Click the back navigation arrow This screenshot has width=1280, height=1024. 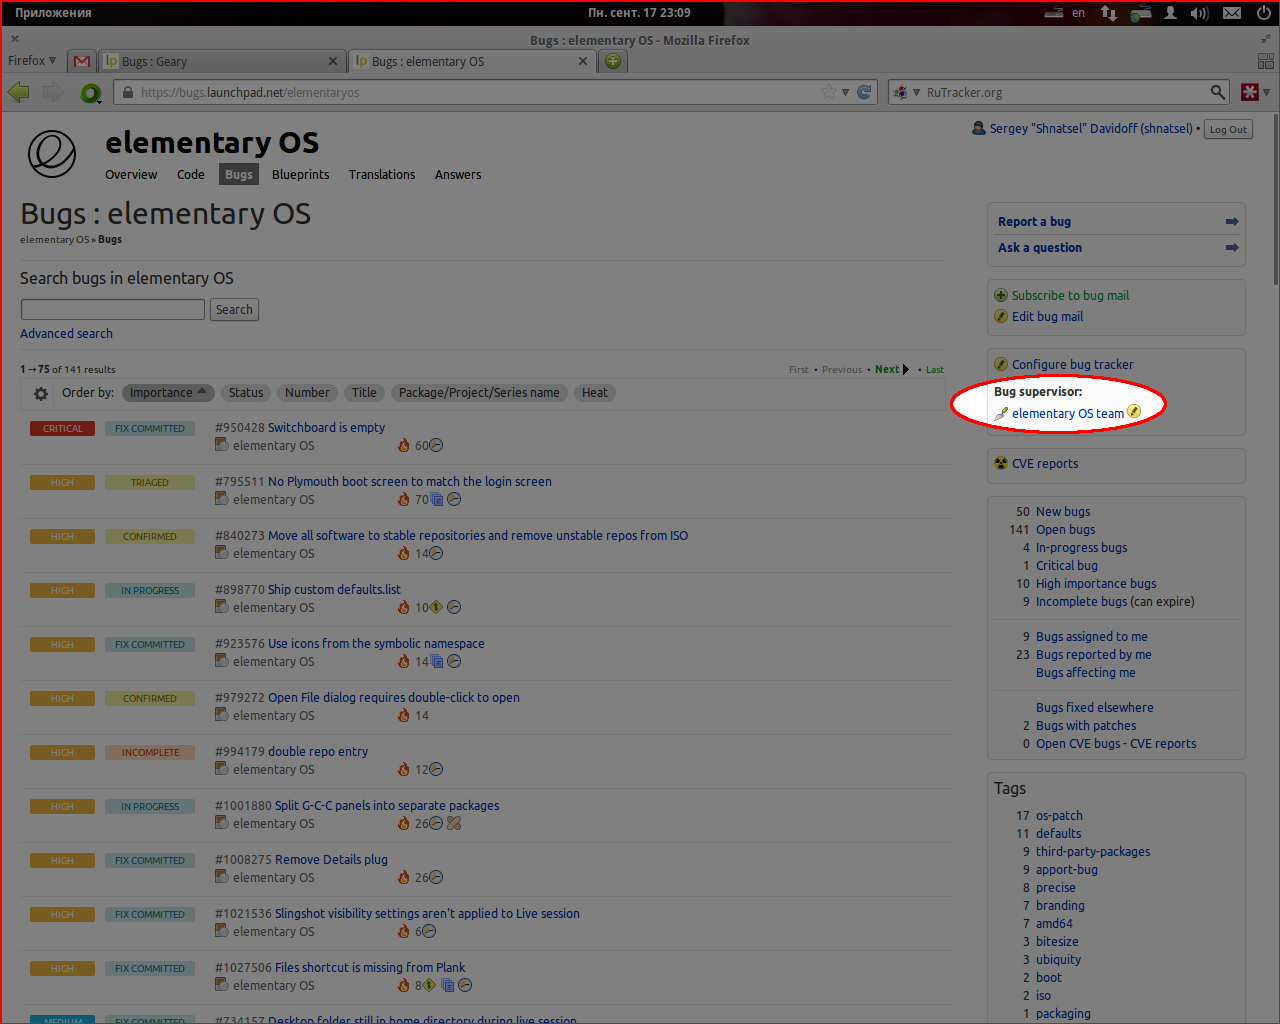point(19,92)
